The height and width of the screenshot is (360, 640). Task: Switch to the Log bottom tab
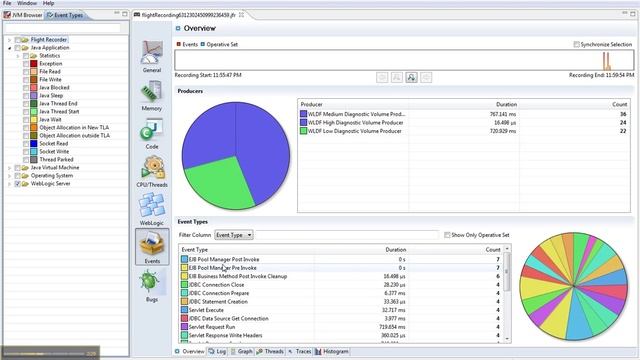click(x=217, y=351)
